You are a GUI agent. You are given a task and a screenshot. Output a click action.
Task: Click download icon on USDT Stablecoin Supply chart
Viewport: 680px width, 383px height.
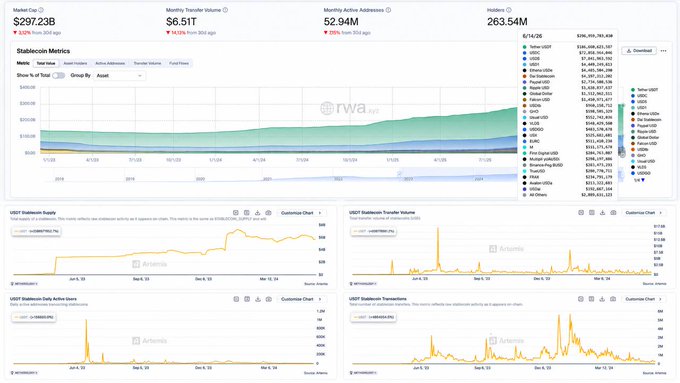click(x=258, y=213)
